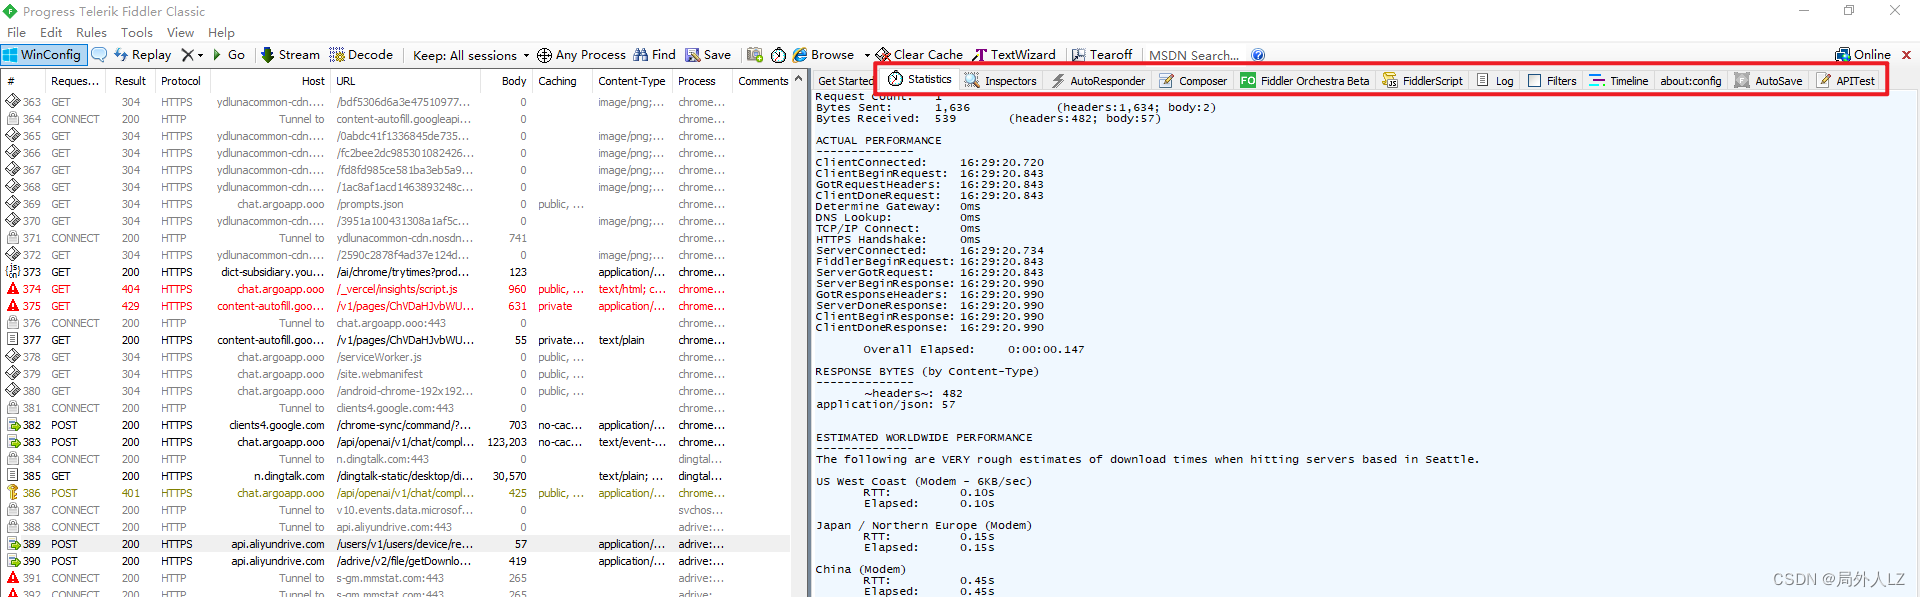Open the Help menu
1920x597 pixels.
[221, 32]
